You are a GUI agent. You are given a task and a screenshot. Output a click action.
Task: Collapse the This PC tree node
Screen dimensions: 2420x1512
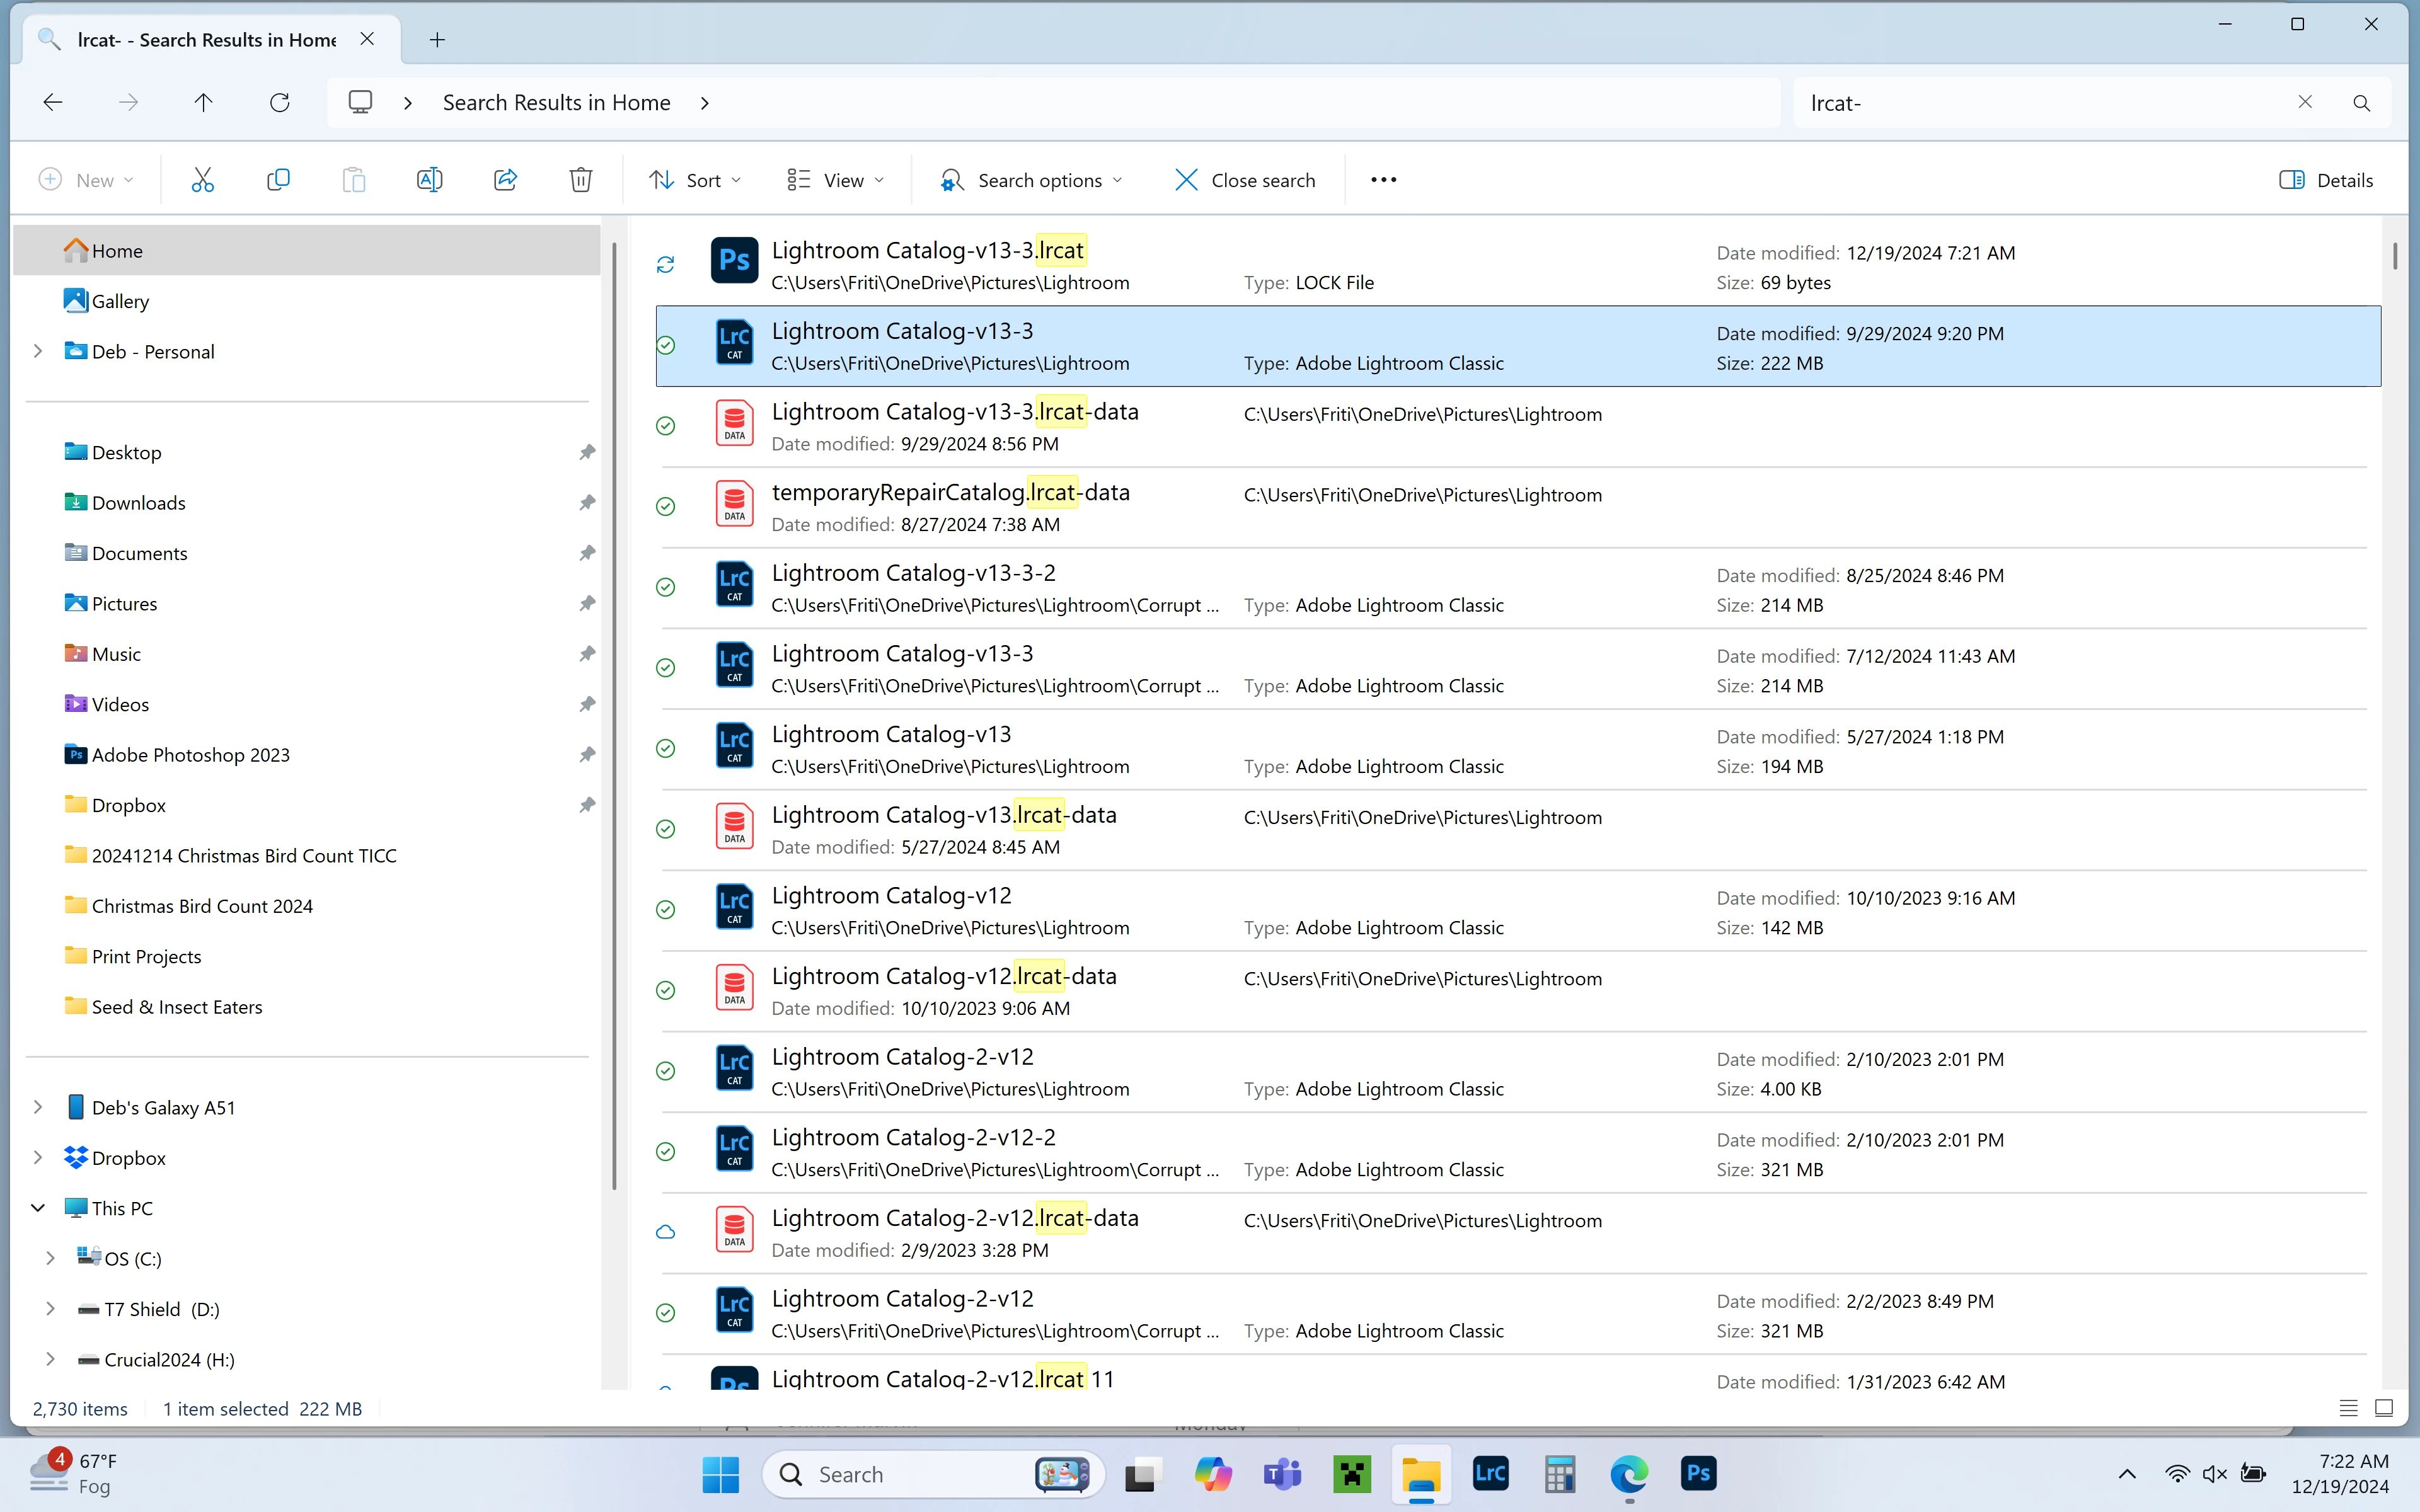(38, 1207)
